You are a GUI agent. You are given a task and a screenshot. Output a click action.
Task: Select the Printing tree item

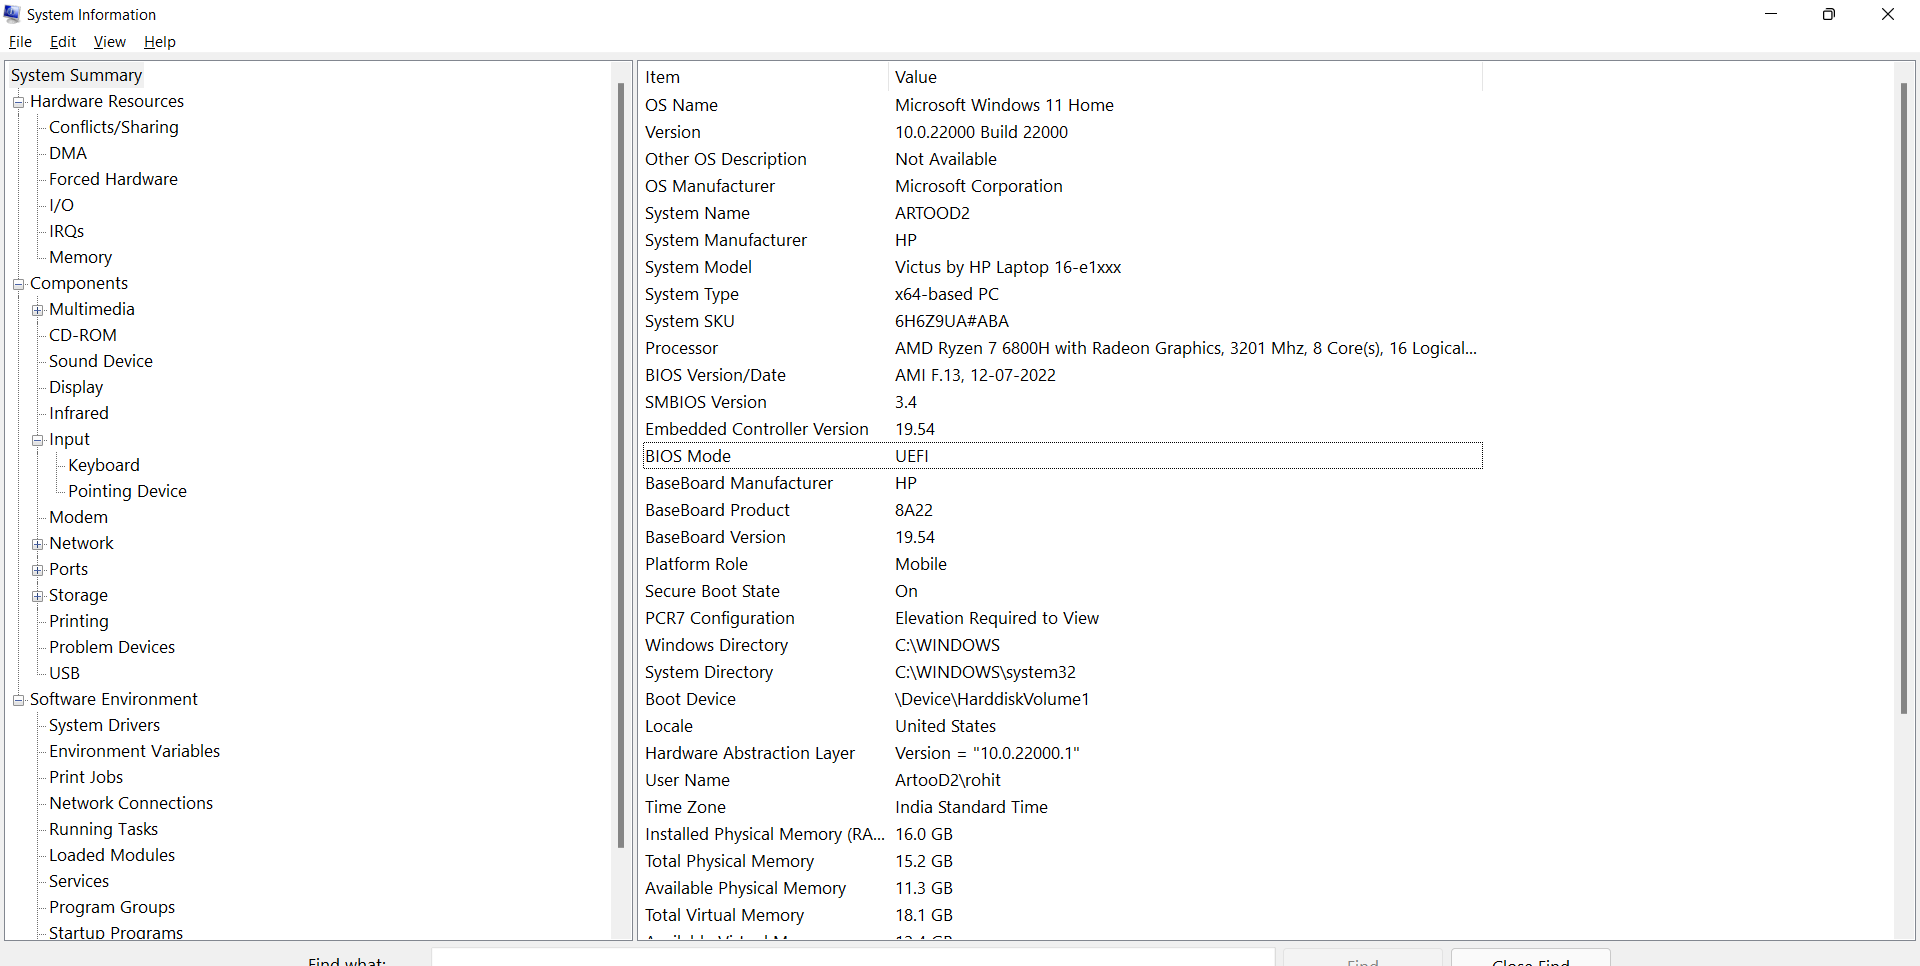79,621
